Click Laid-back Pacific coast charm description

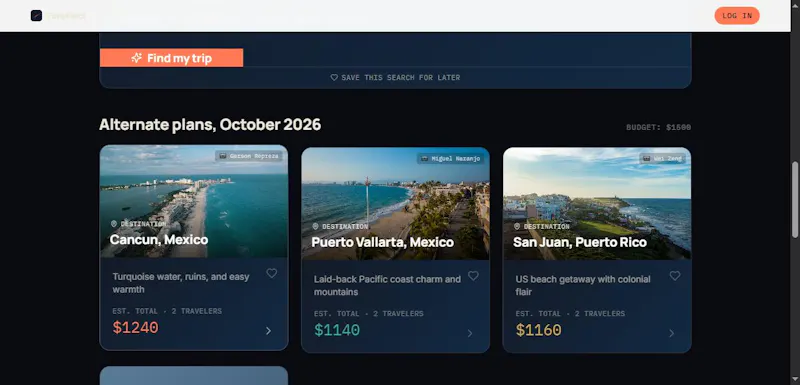(387, 286)
